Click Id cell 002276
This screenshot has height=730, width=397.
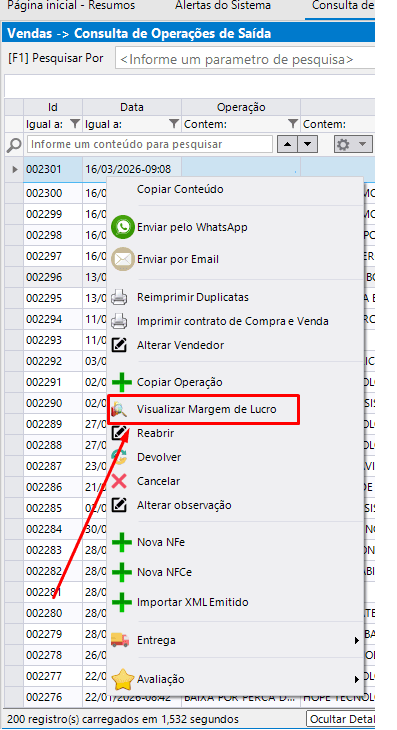(x=53, y=697)
